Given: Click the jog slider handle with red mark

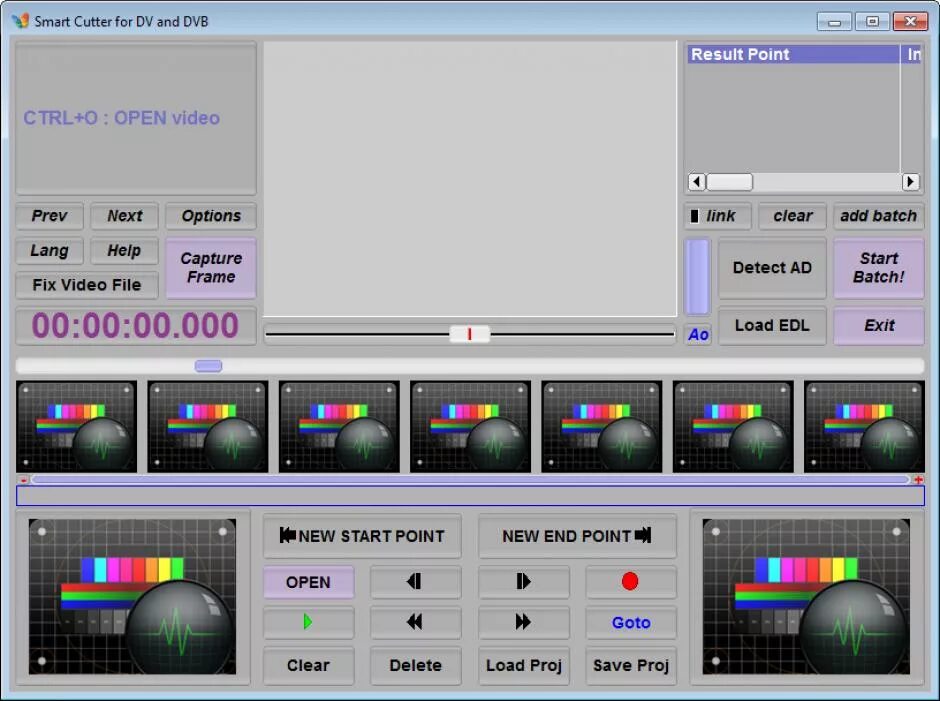Looking at the screenshot, I should [469, 334].
